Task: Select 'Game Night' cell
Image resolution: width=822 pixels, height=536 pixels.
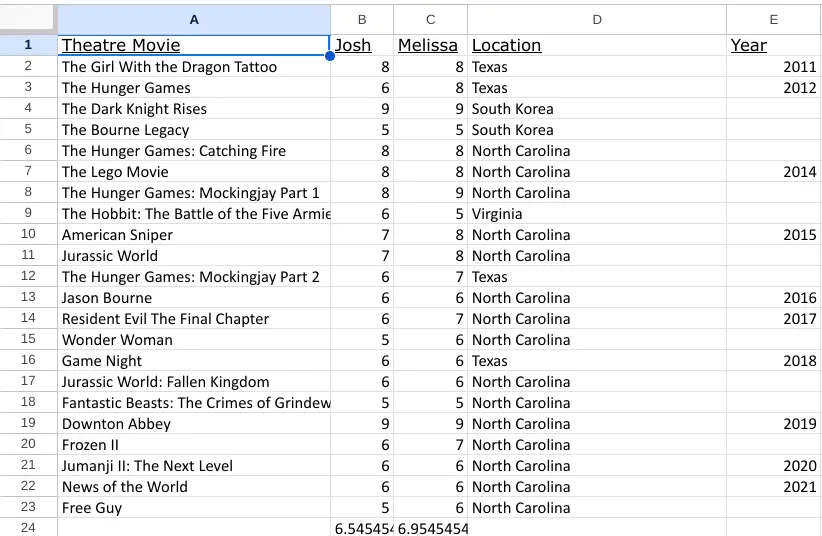Action: pyautogui.click(x=194, y=360)
